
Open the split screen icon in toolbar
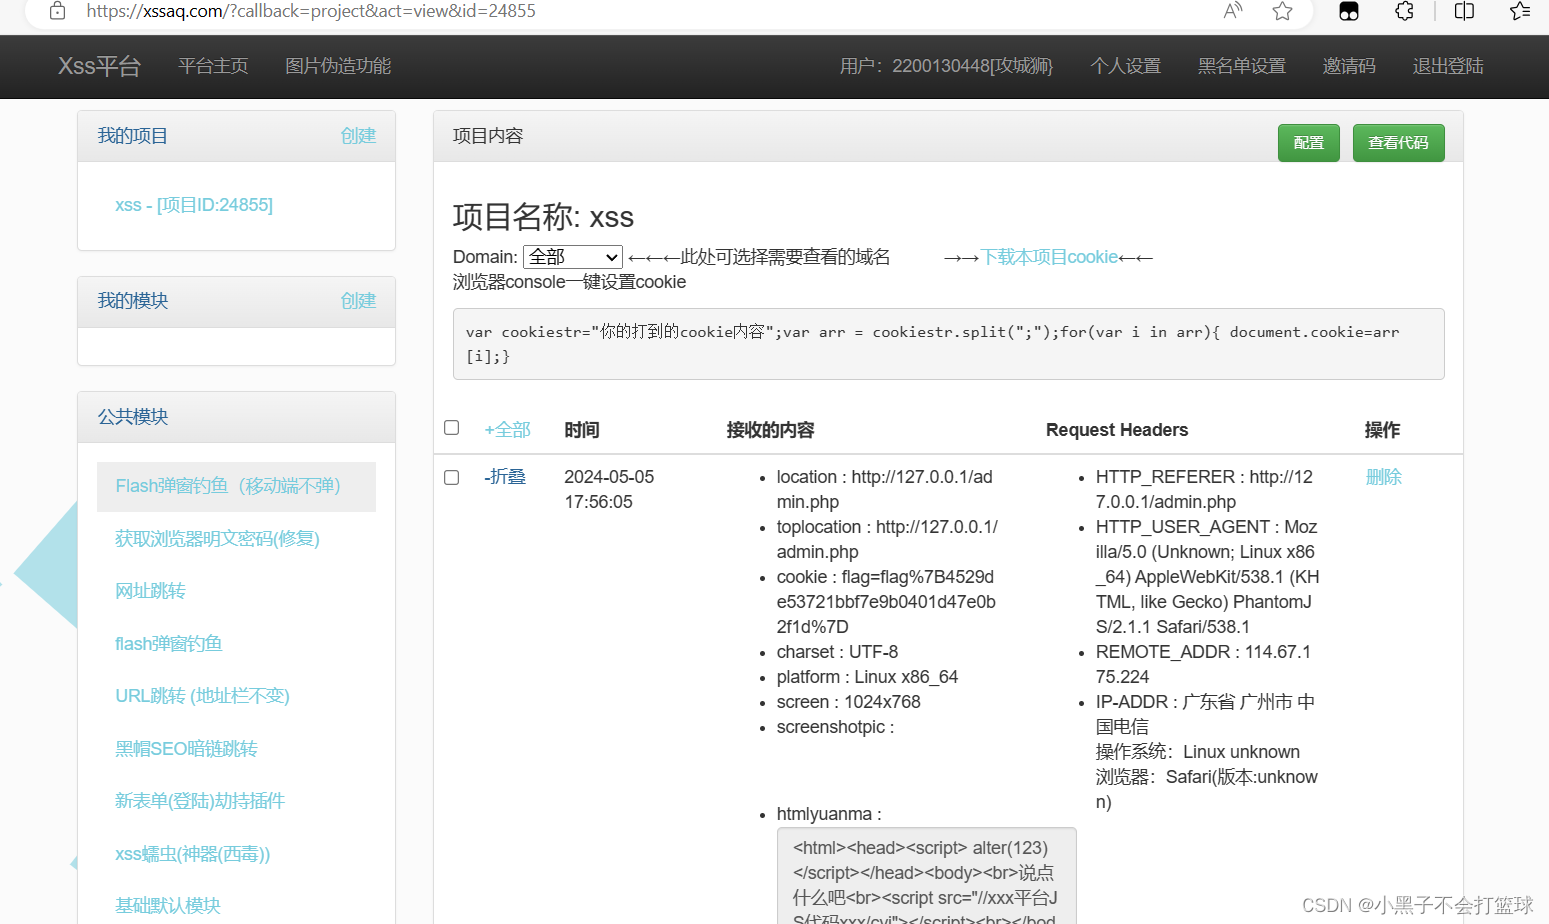[x=1464, y=11]
